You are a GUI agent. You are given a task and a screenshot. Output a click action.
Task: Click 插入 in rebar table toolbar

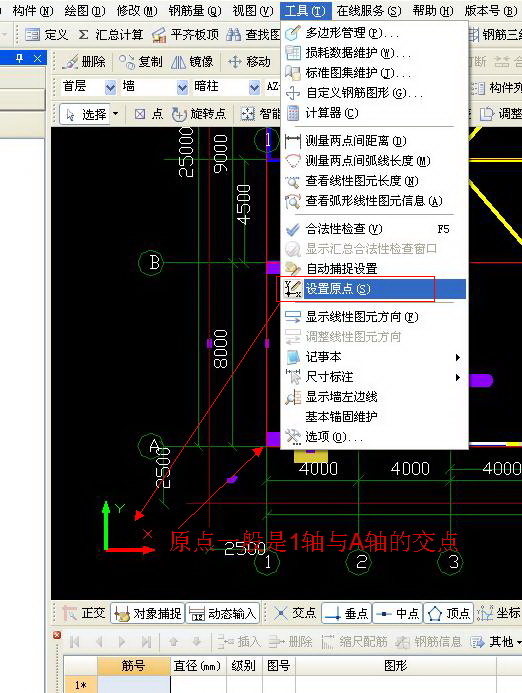tap(240, 641)
